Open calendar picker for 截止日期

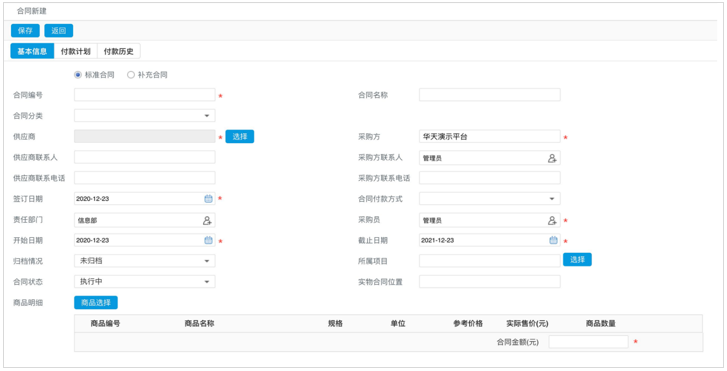tap(553, 240)
